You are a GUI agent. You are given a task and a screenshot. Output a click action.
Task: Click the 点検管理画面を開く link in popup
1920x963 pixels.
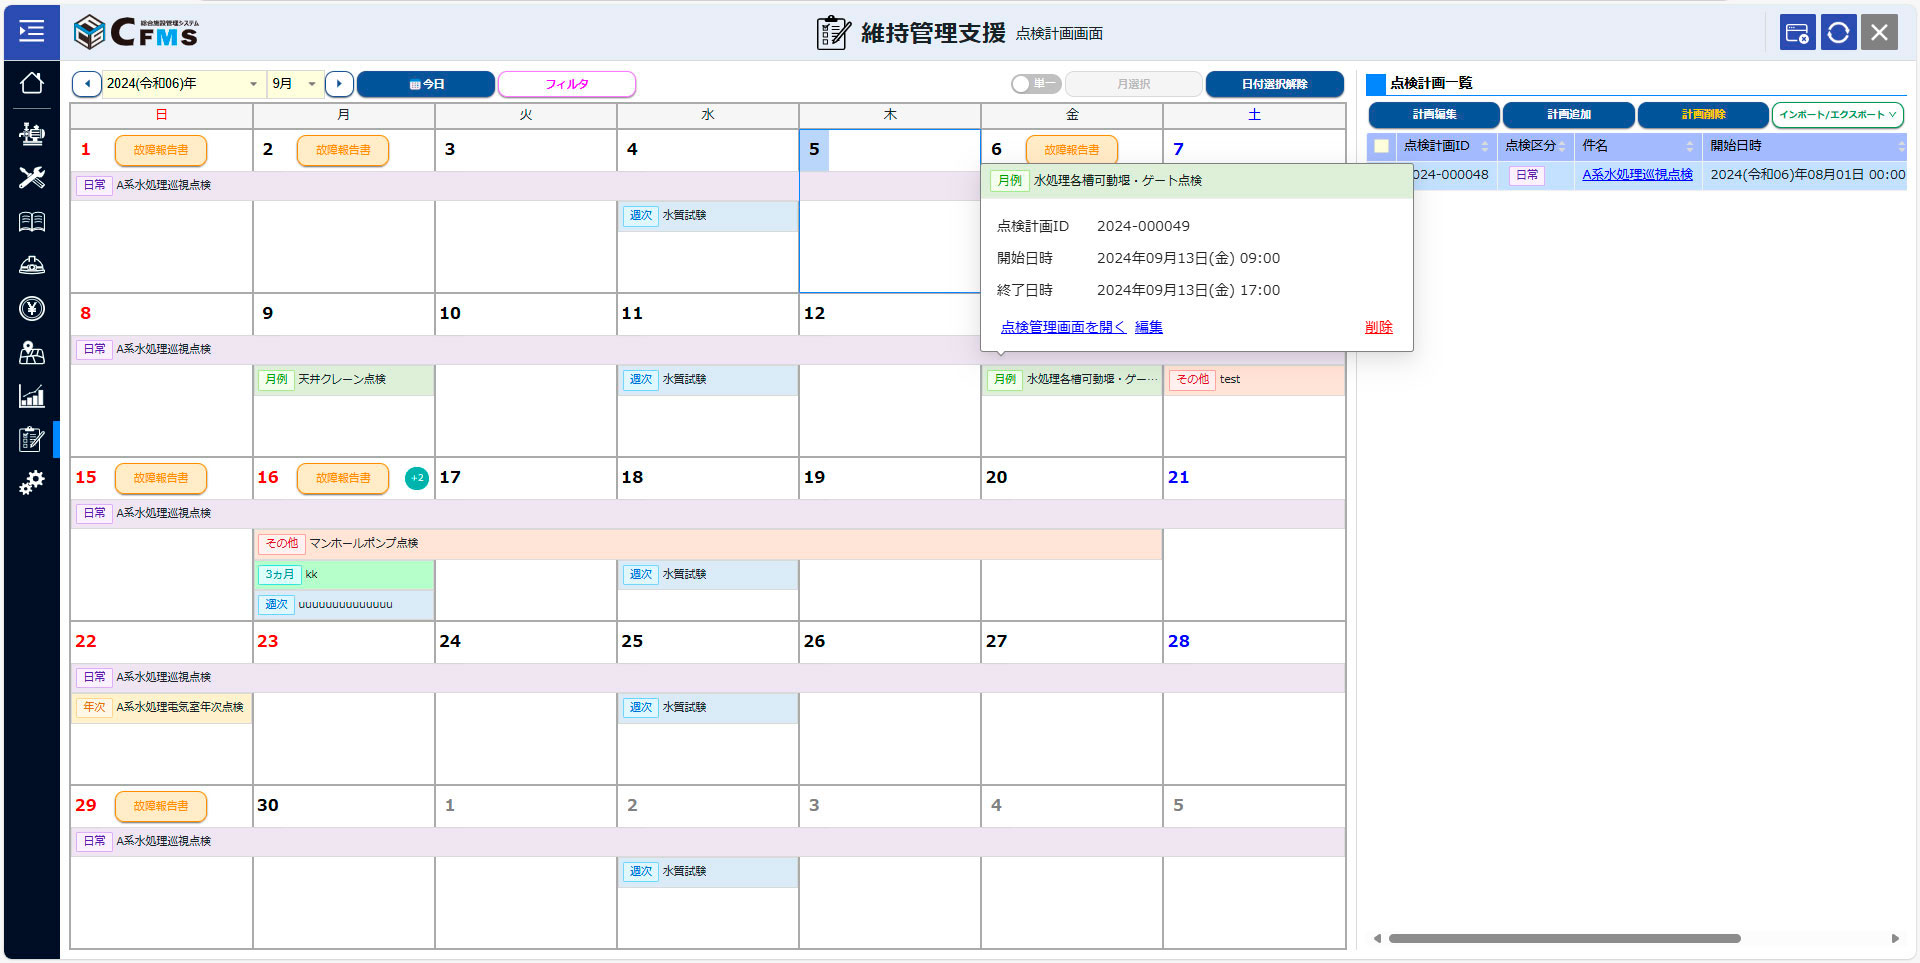tap(1062, 327)
